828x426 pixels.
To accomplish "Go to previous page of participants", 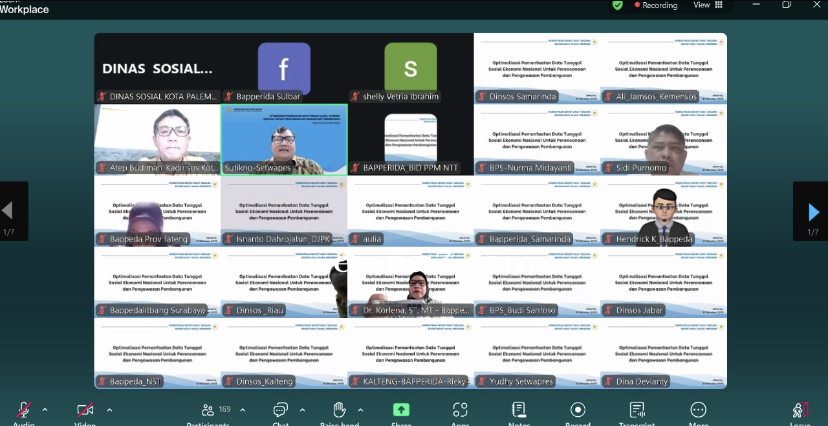I will [x=9, y=211].
